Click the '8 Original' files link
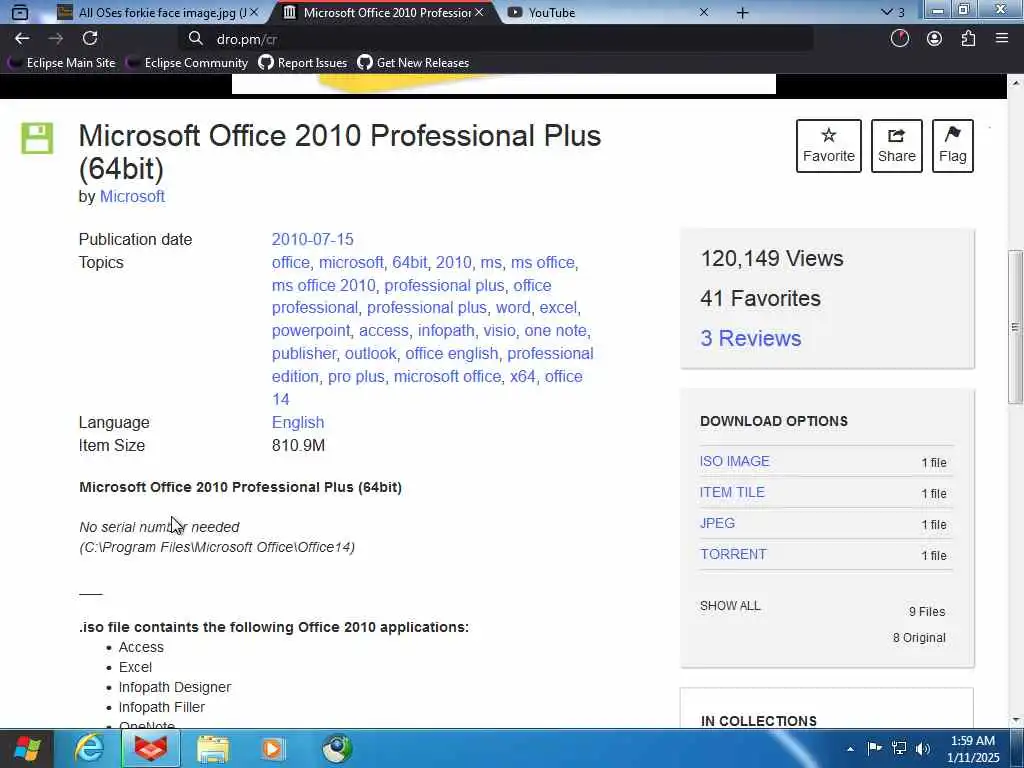 coord(919,637)
